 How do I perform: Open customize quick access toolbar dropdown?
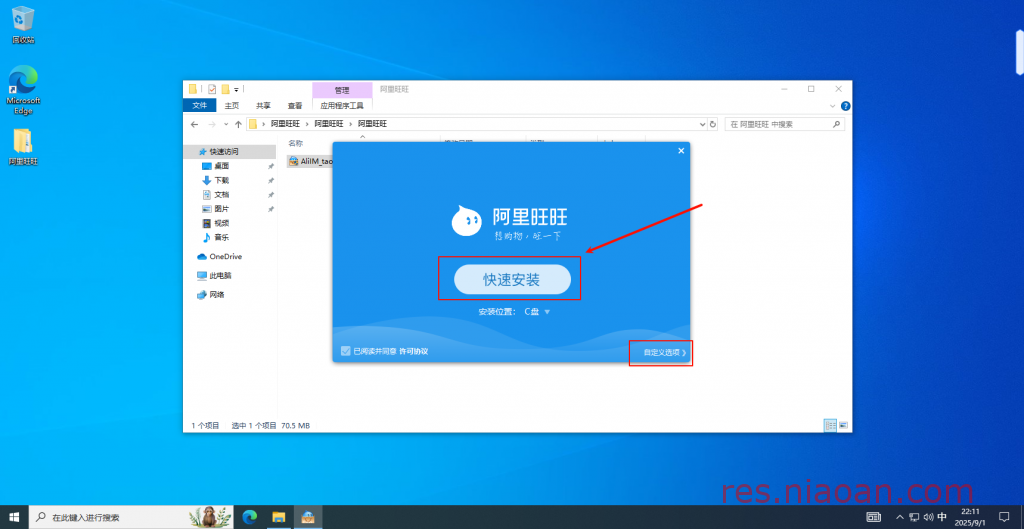click(236, 89)
